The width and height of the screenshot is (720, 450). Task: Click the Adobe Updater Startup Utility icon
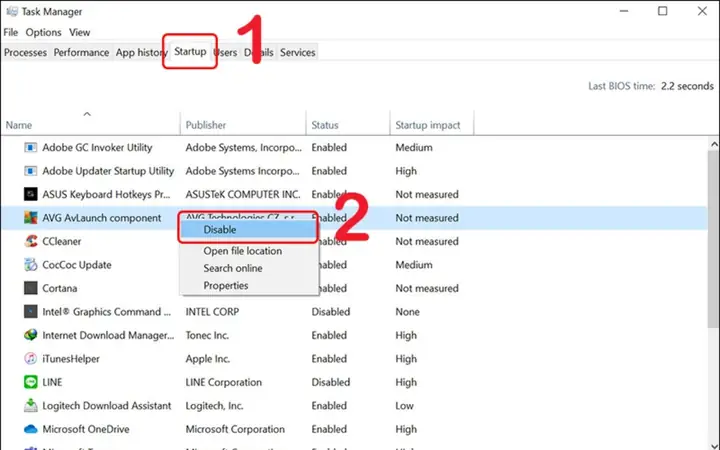[x=30, y=171]
